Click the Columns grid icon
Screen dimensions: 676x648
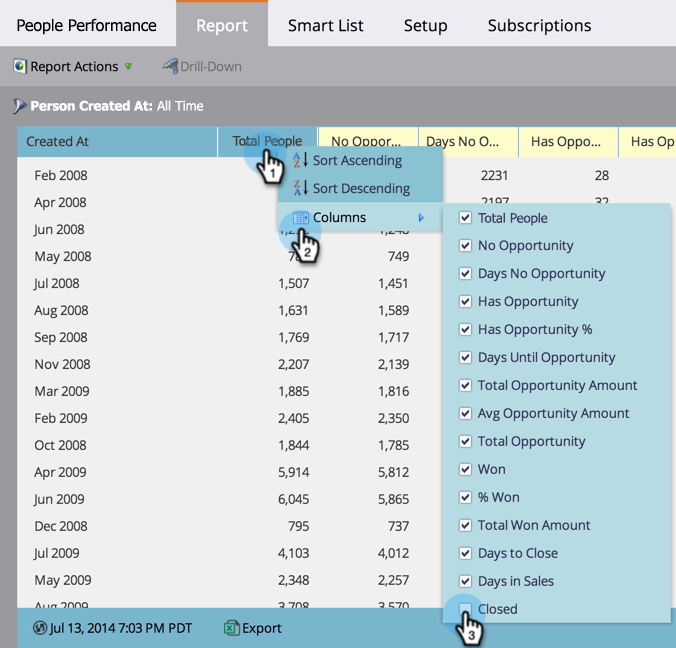point(300,218)
